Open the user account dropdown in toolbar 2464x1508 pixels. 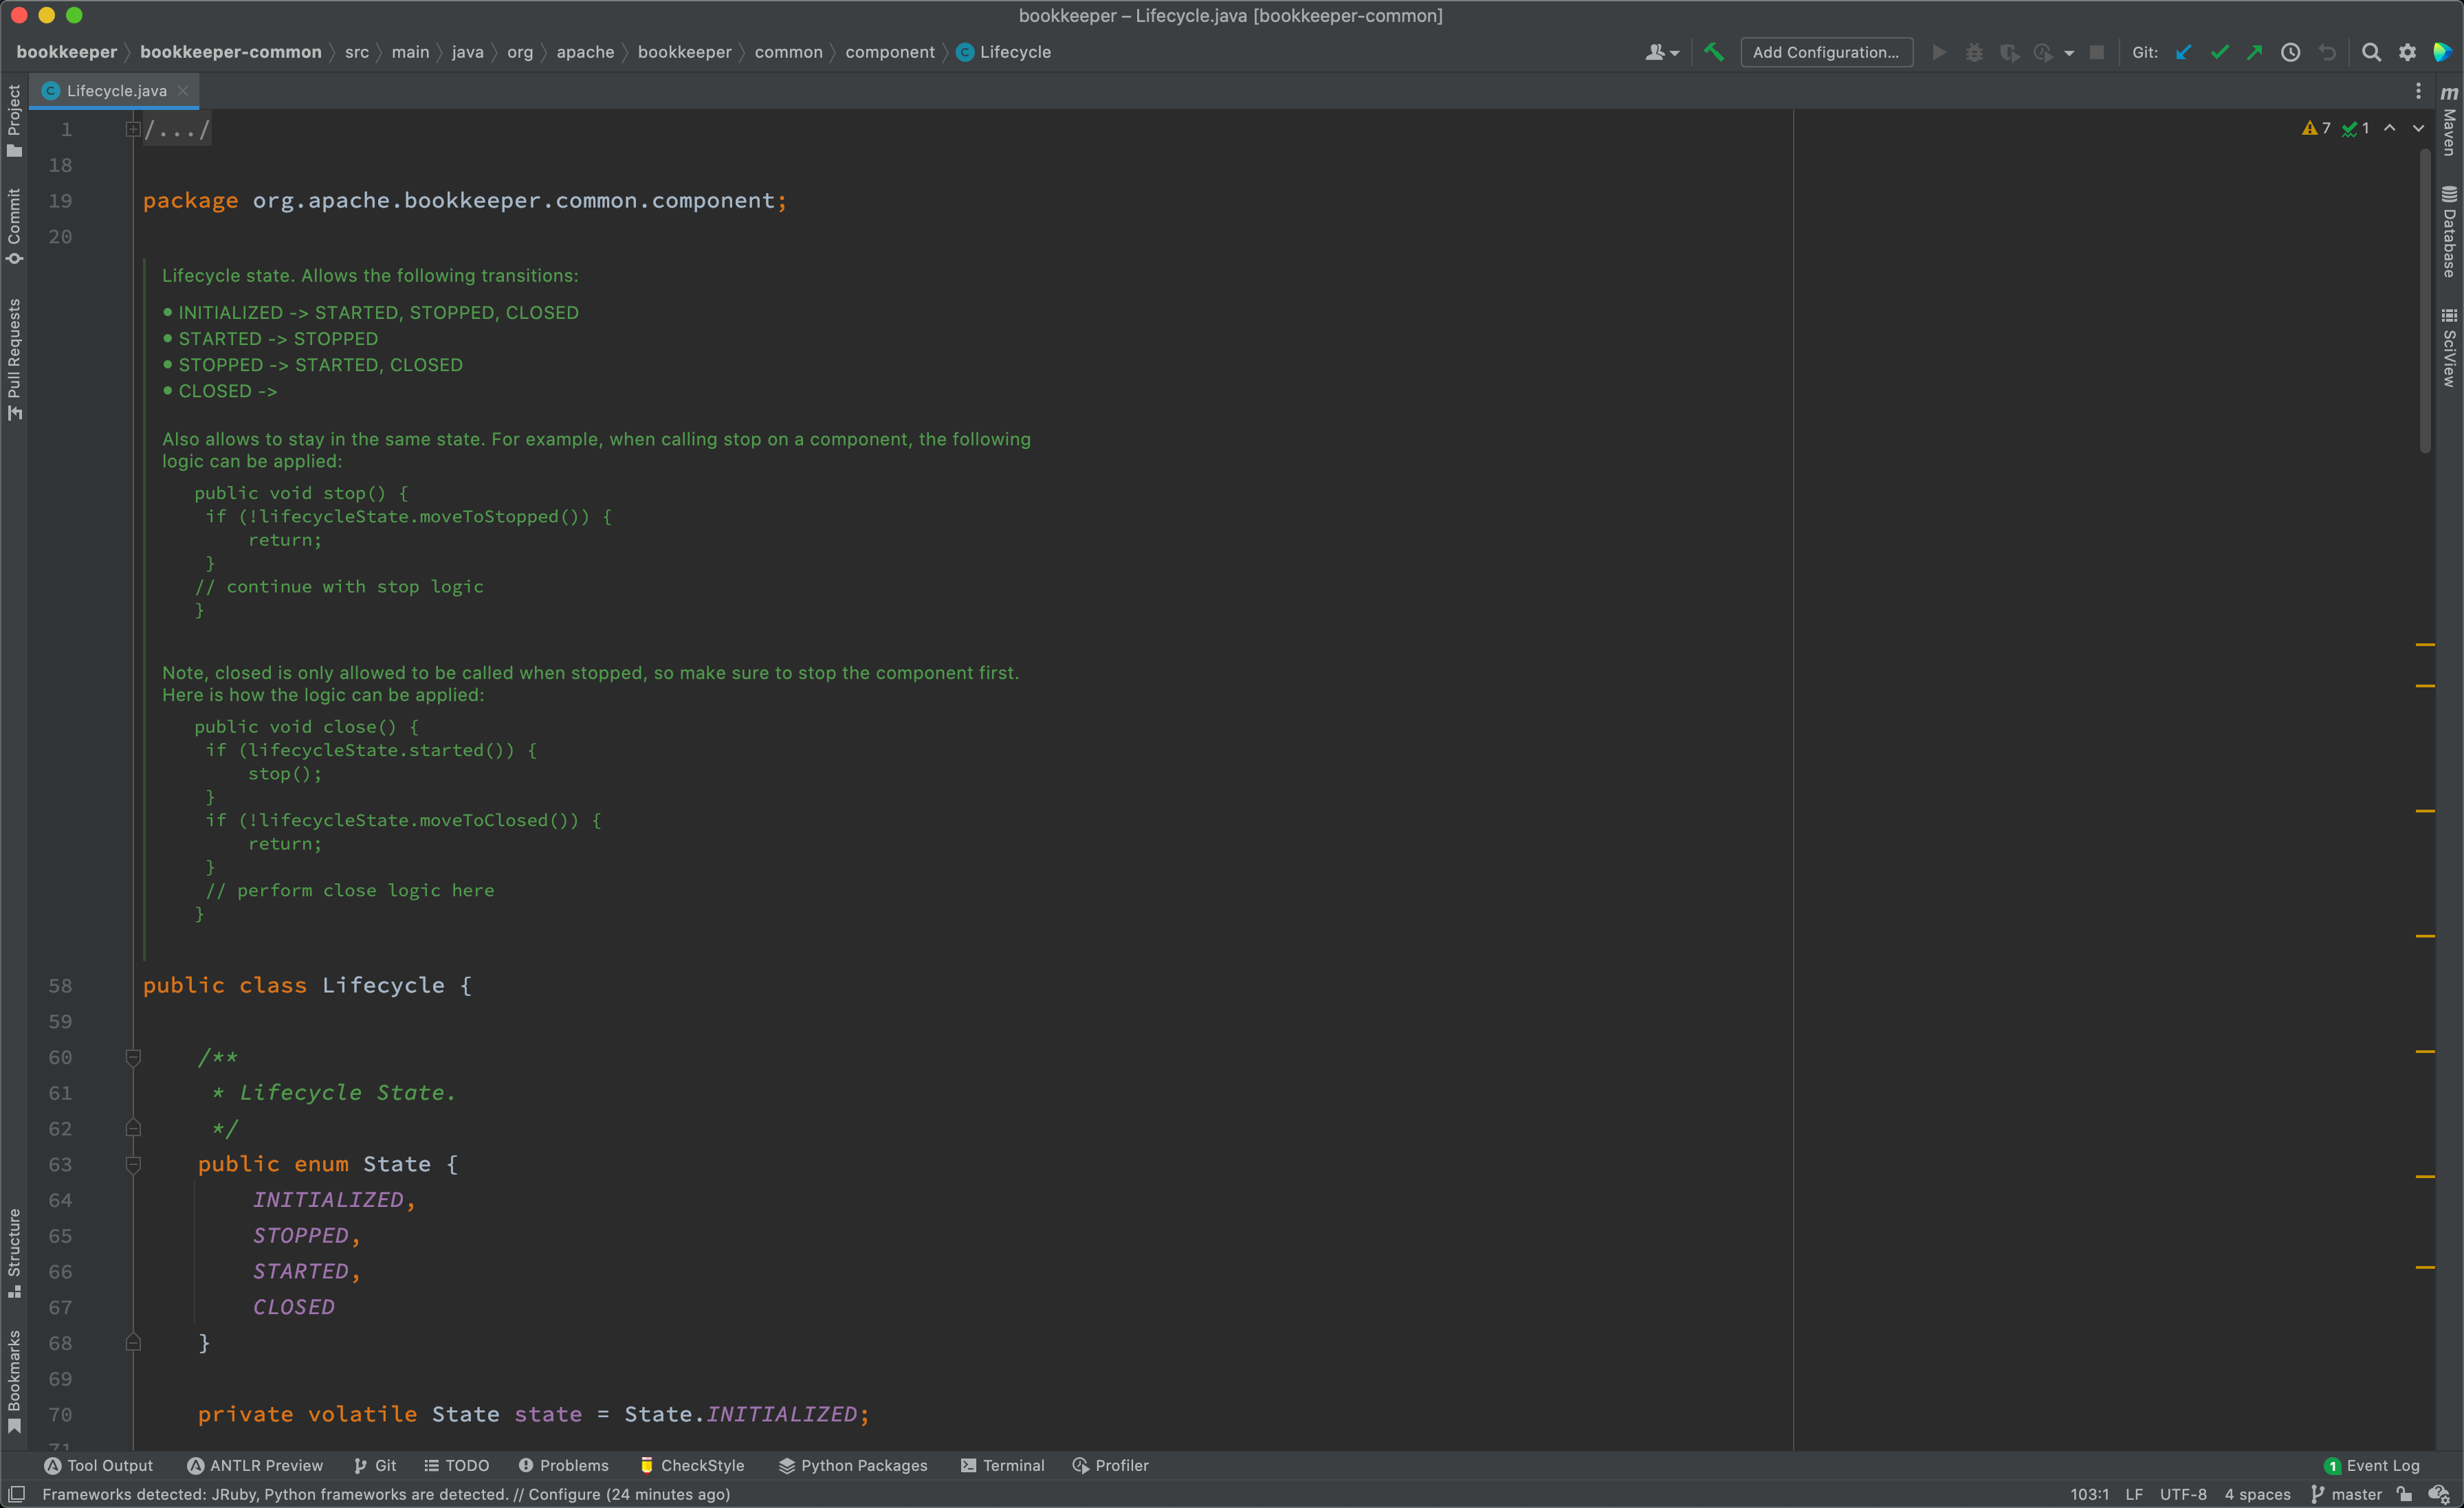point(1661,52)
